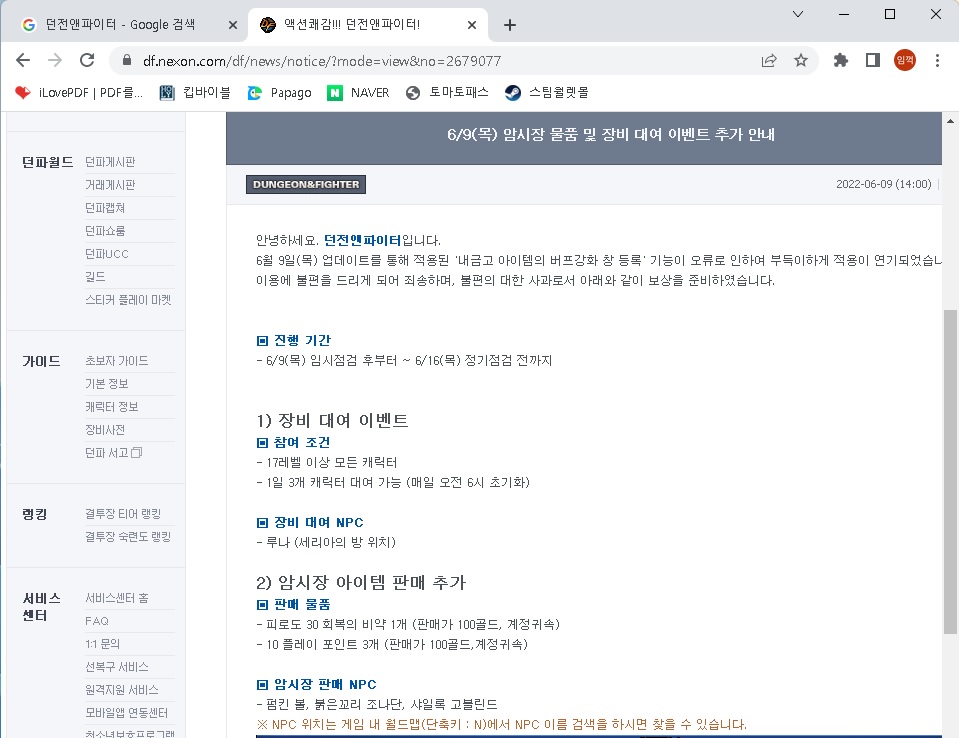Open the 킵바이블 bookmark

click(x=195, y=93)
